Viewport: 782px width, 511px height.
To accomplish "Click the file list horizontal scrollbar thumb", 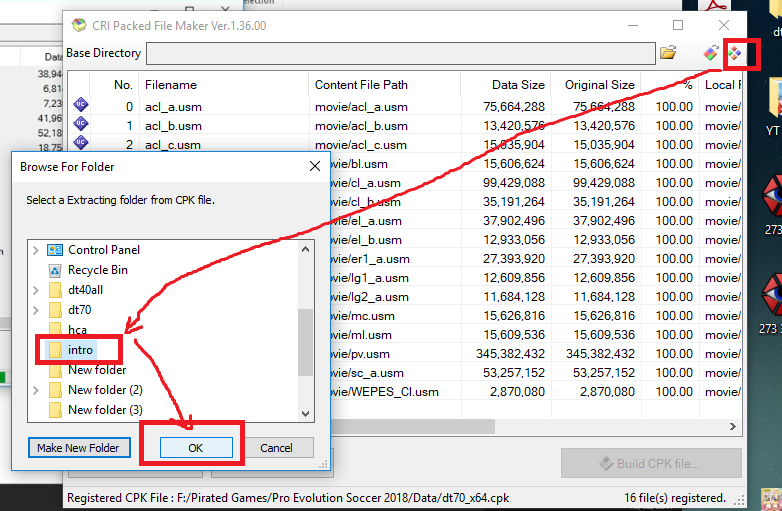I will (x=413, y=426).
